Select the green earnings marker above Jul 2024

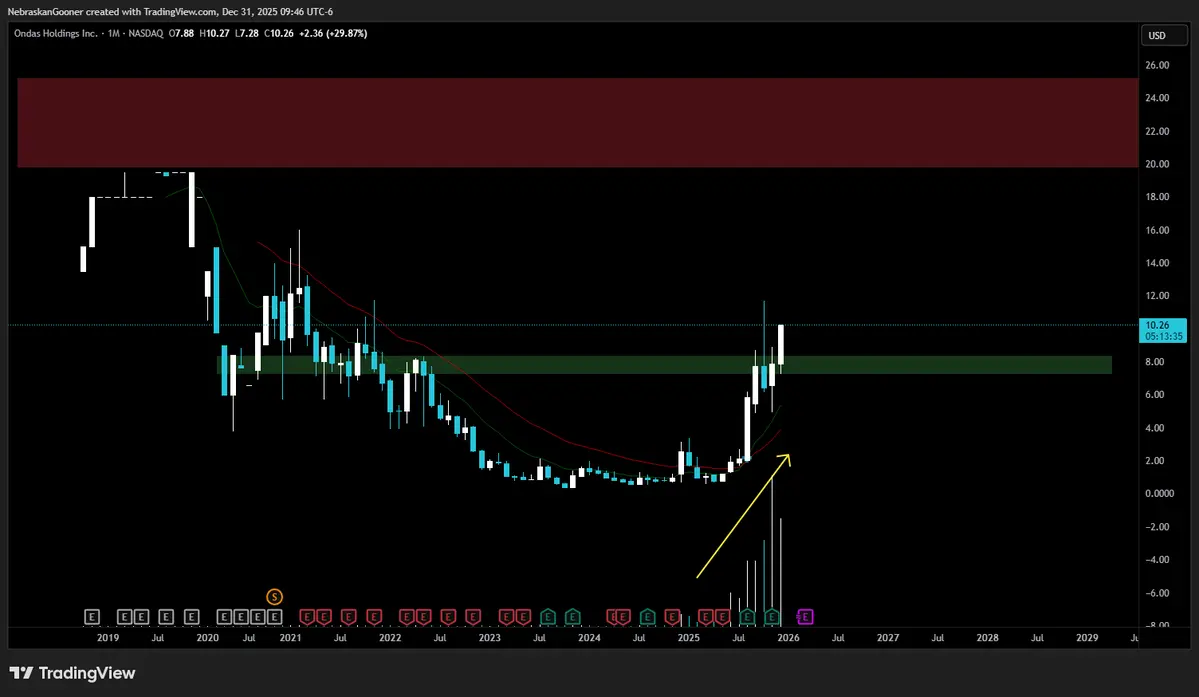point(647,617)
